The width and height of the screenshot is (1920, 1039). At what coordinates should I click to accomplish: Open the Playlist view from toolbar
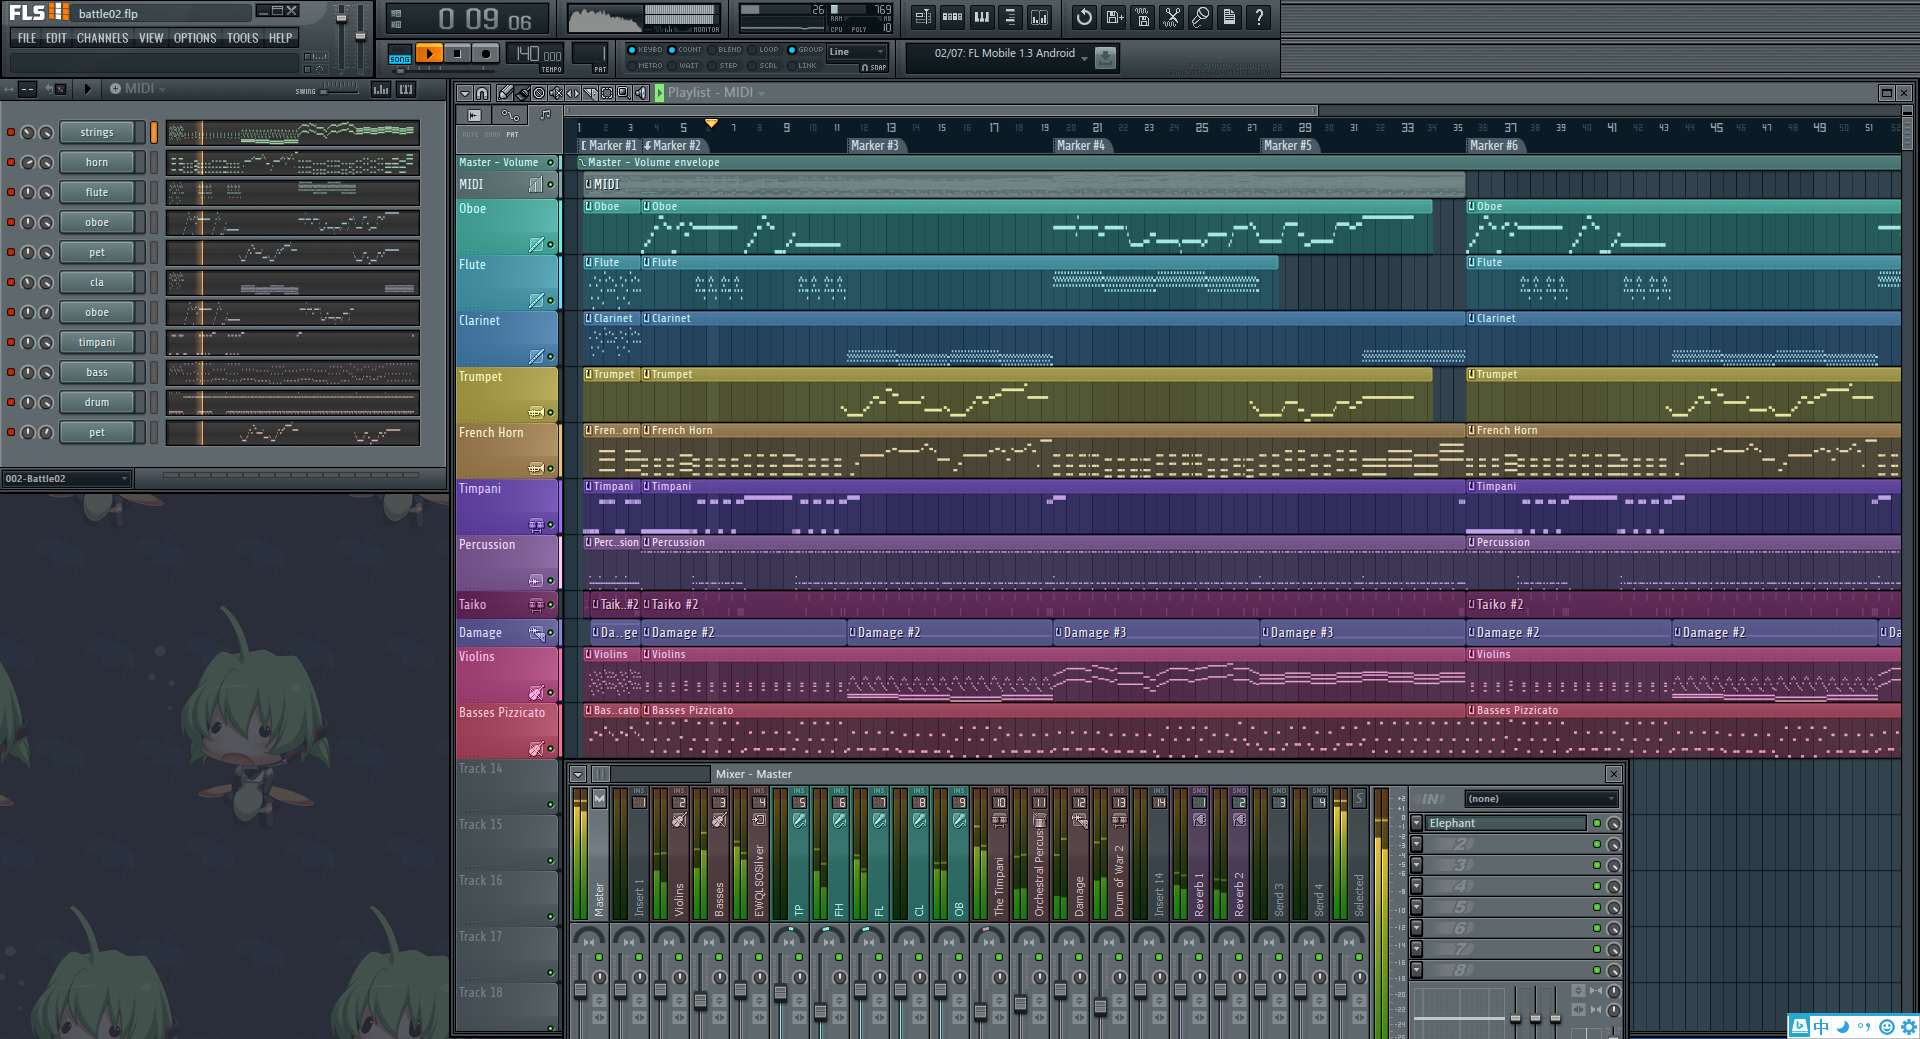point(923,17)
